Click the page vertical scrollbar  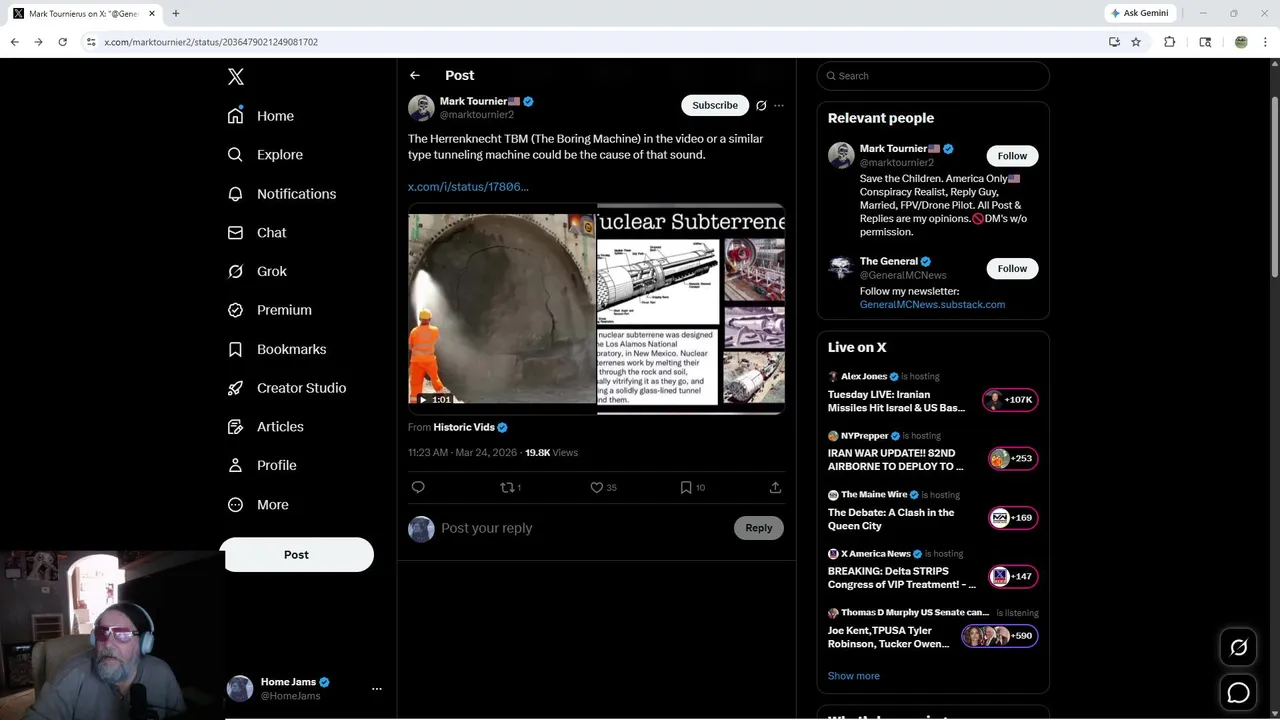[x=1274, y=187]
